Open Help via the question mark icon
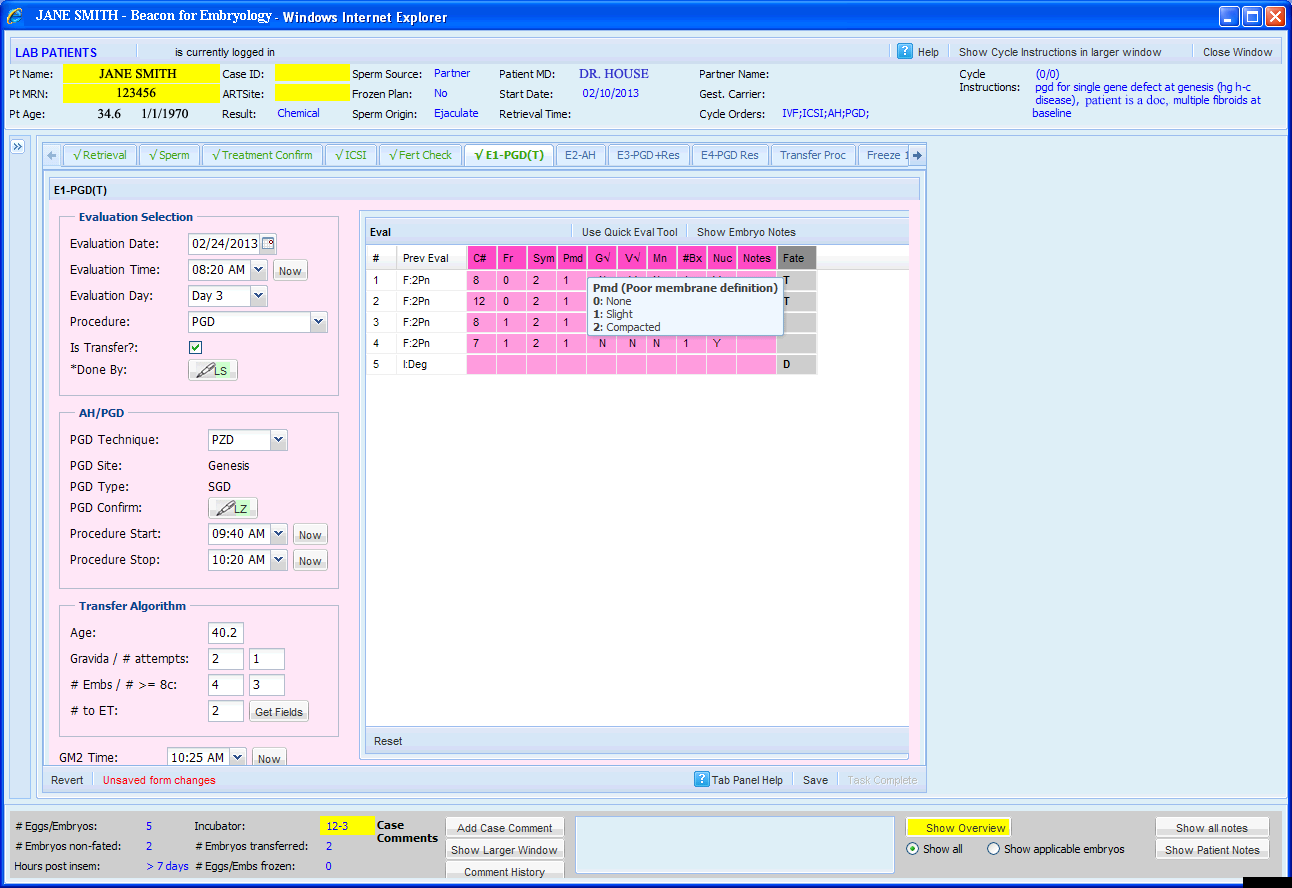 (x=906, y=50)
